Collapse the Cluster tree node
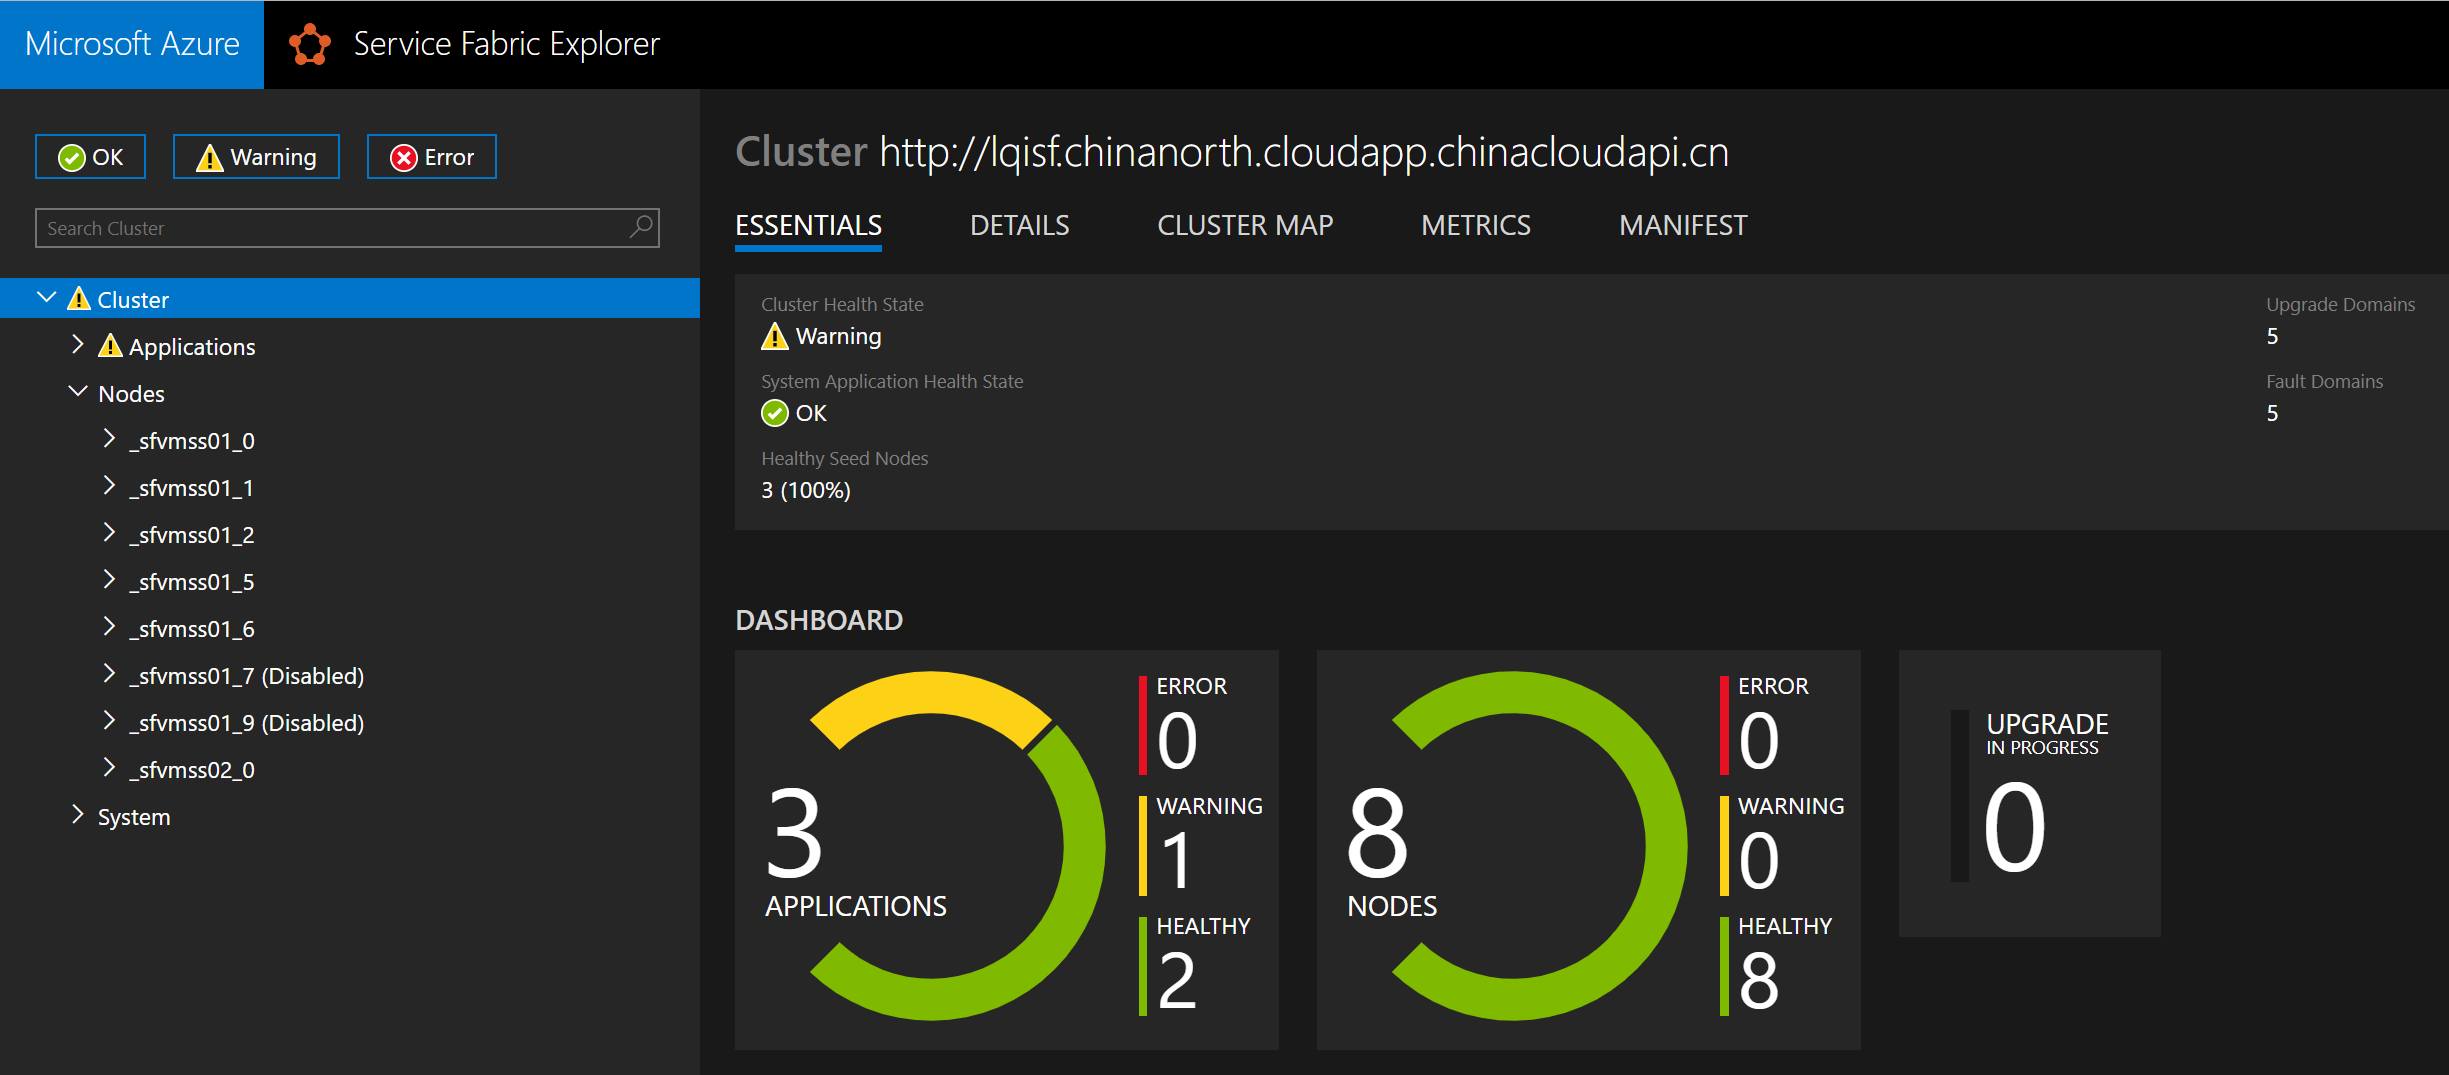The image size is (2449, 1075). [x=46, y=297]
